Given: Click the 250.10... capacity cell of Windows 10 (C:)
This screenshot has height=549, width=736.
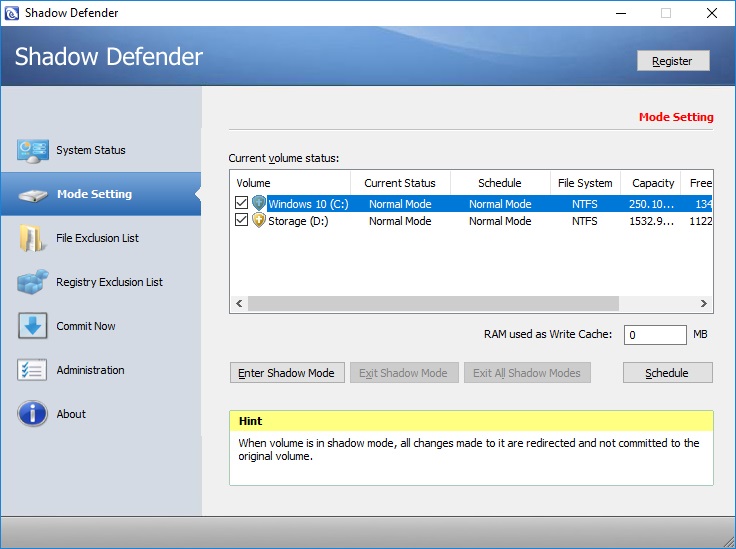Looking at the screenshot, I should tap(652, 204).
